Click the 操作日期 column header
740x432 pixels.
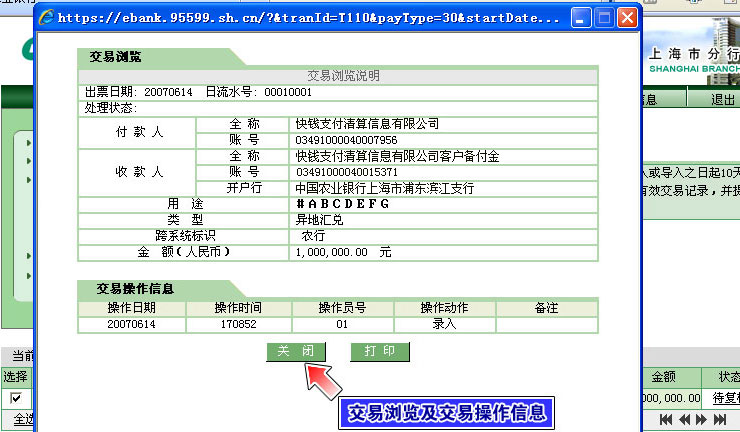(132, 308)
